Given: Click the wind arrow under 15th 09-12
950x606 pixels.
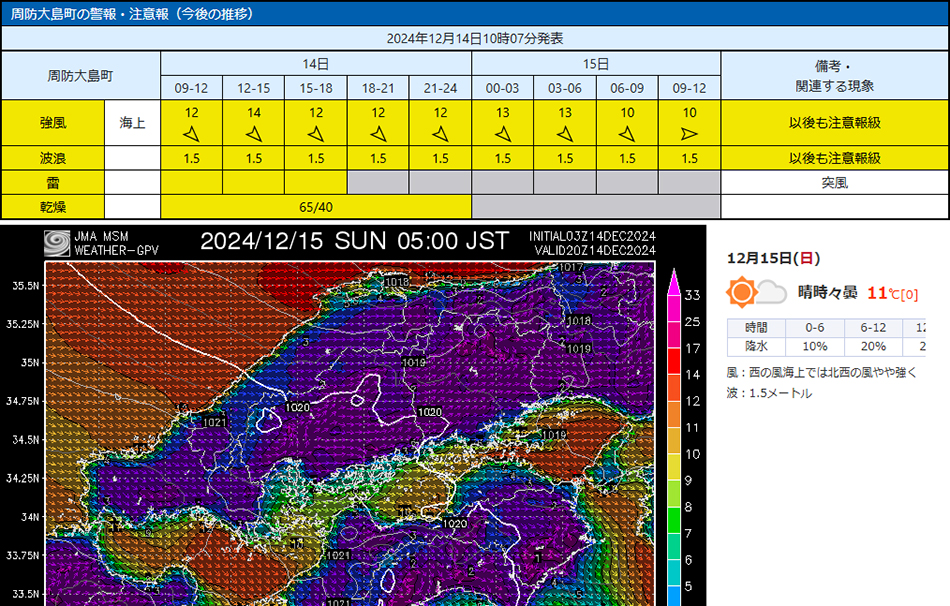Looking at the screenshot, I should point(689,133).
